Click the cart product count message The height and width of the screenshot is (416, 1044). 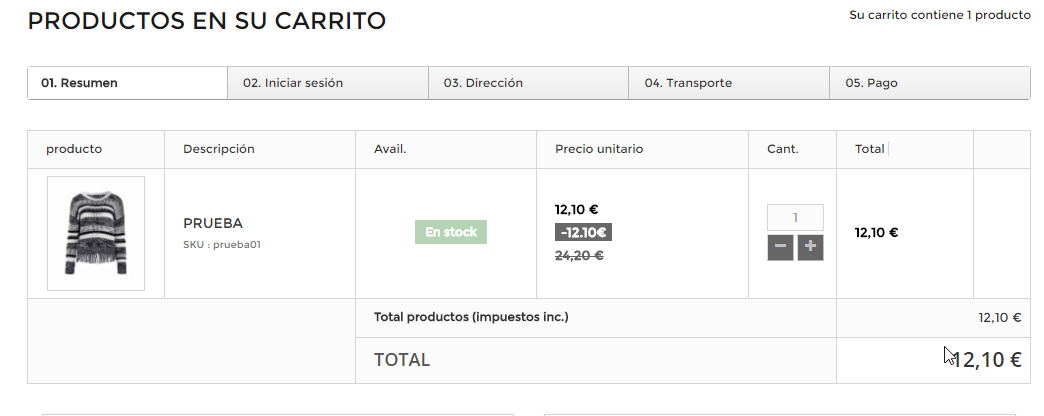pos(939,15)
